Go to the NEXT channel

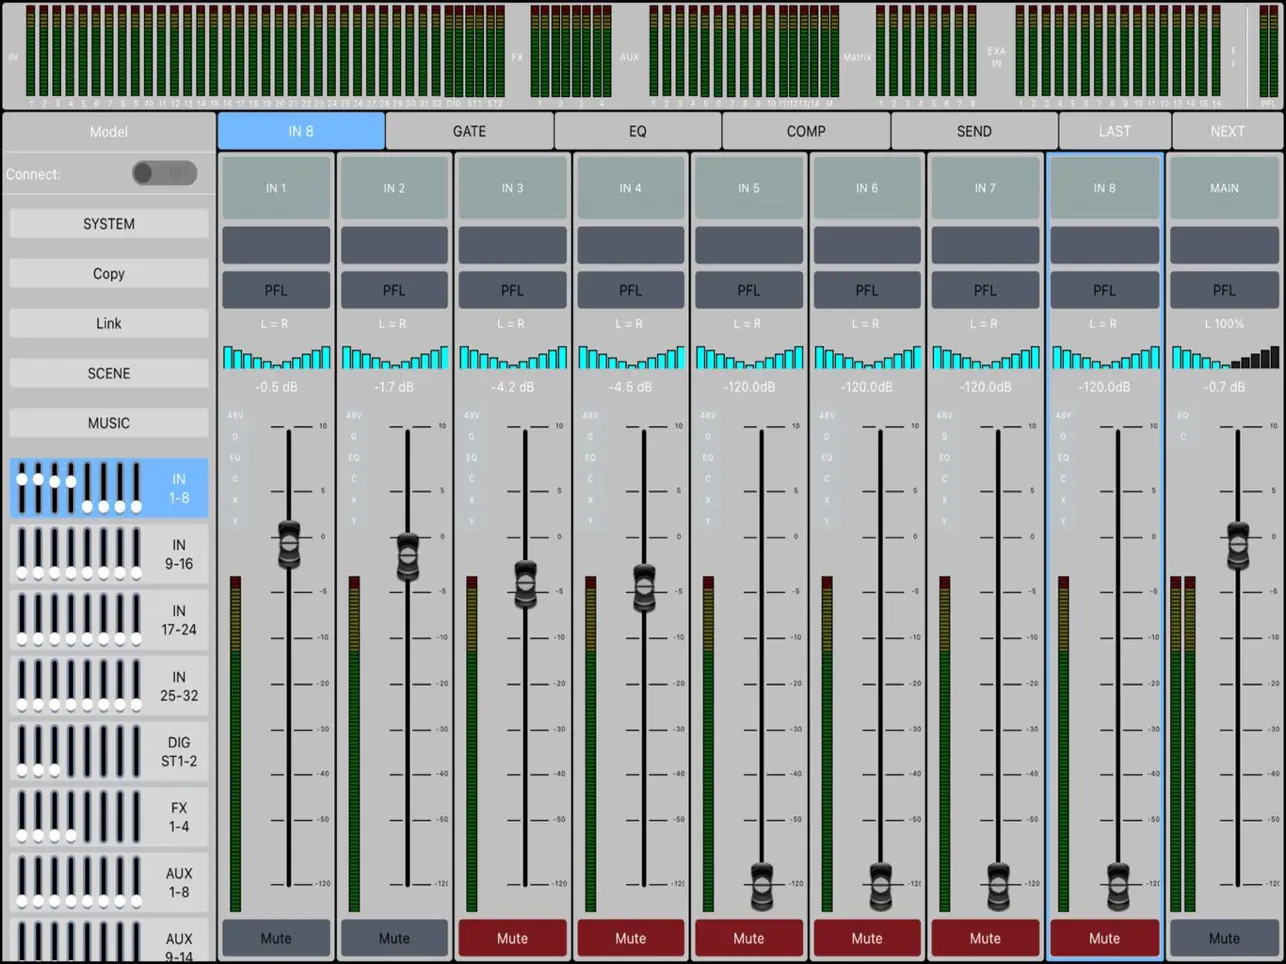(x=1228, y=131)
